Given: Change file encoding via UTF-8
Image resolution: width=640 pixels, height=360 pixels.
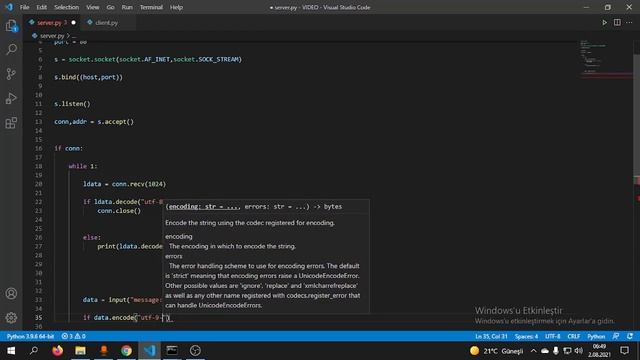Looking at the screenshot, I should pos(553,336).
